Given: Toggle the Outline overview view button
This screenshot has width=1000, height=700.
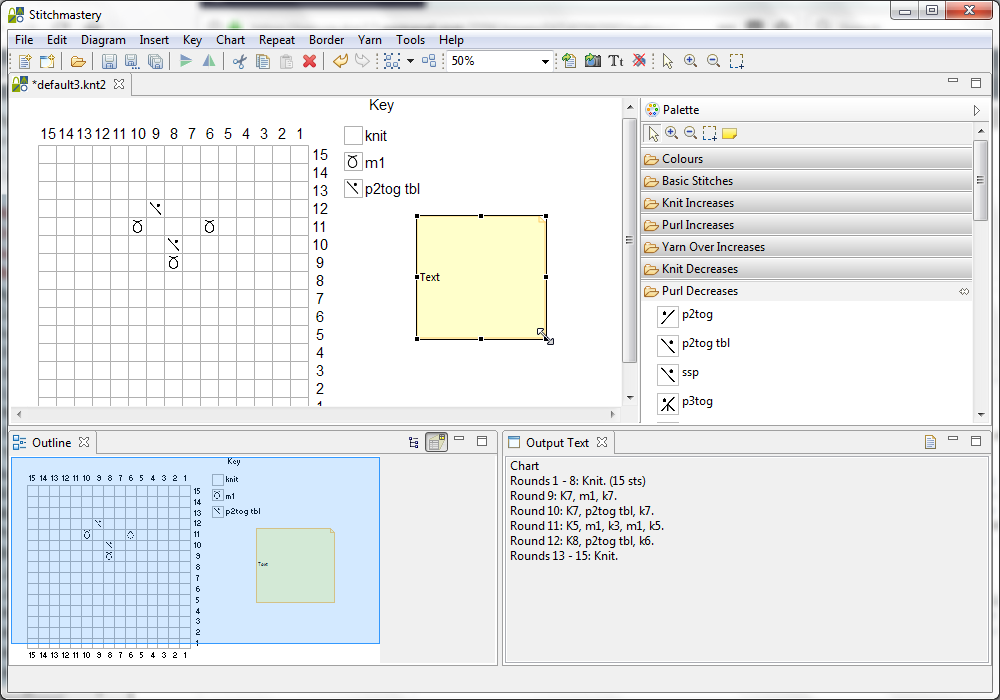Looking at the screenshot, I should [x=436, y=442].
